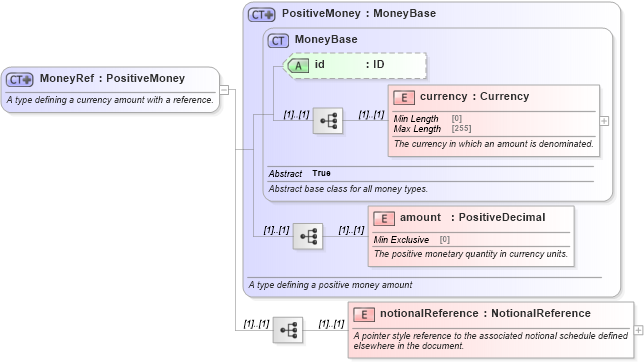Click the 'MoneyBase' type name

point(326,39)
